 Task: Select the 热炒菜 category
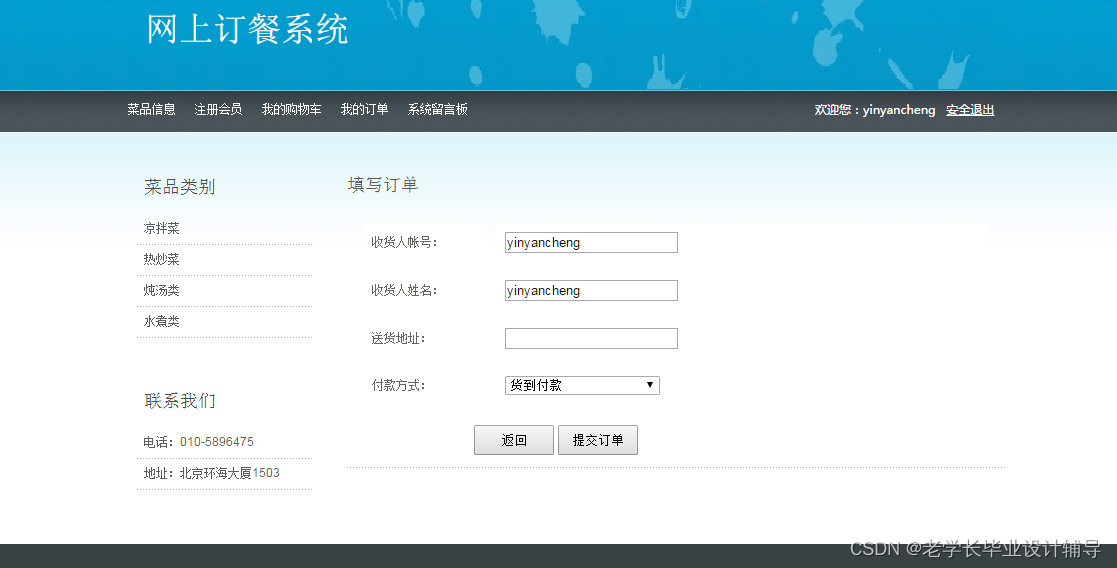point(162,259)
